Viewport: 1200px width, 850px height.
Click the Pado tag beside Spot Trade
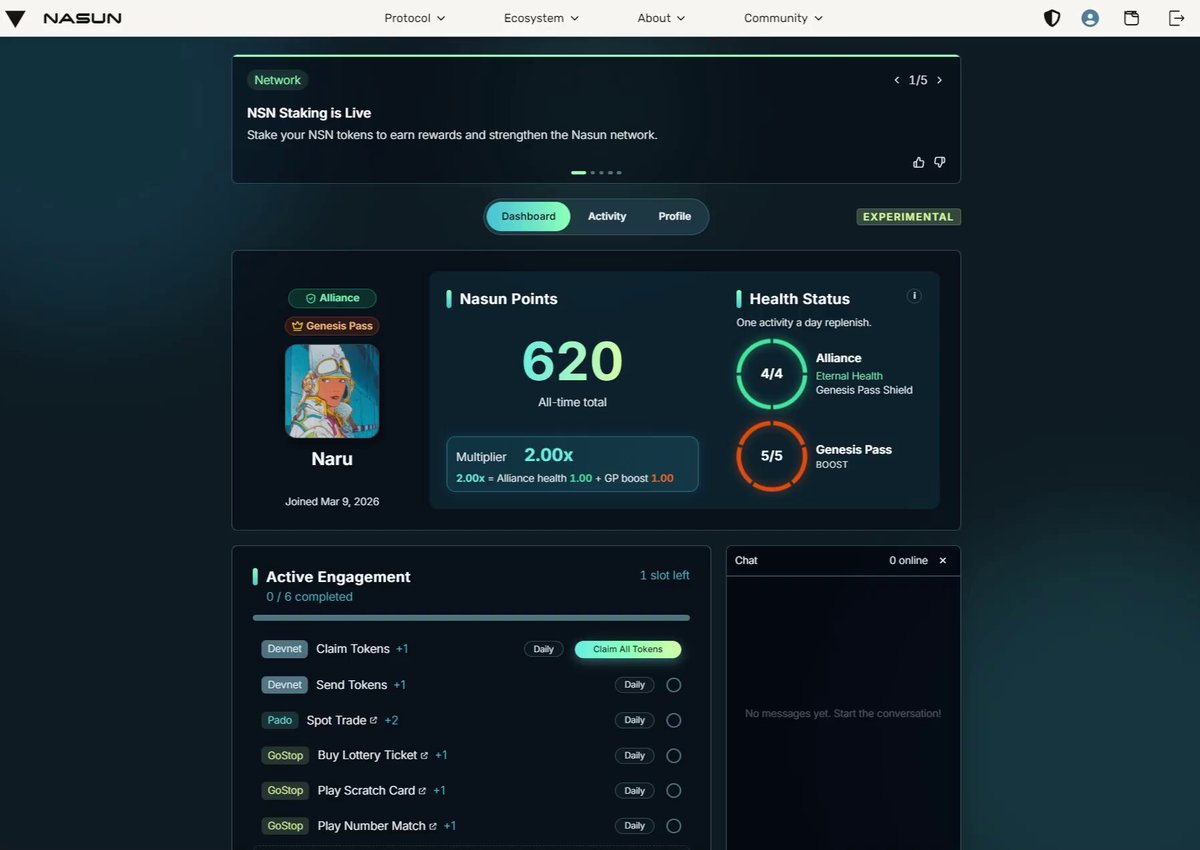pos(280,720)
